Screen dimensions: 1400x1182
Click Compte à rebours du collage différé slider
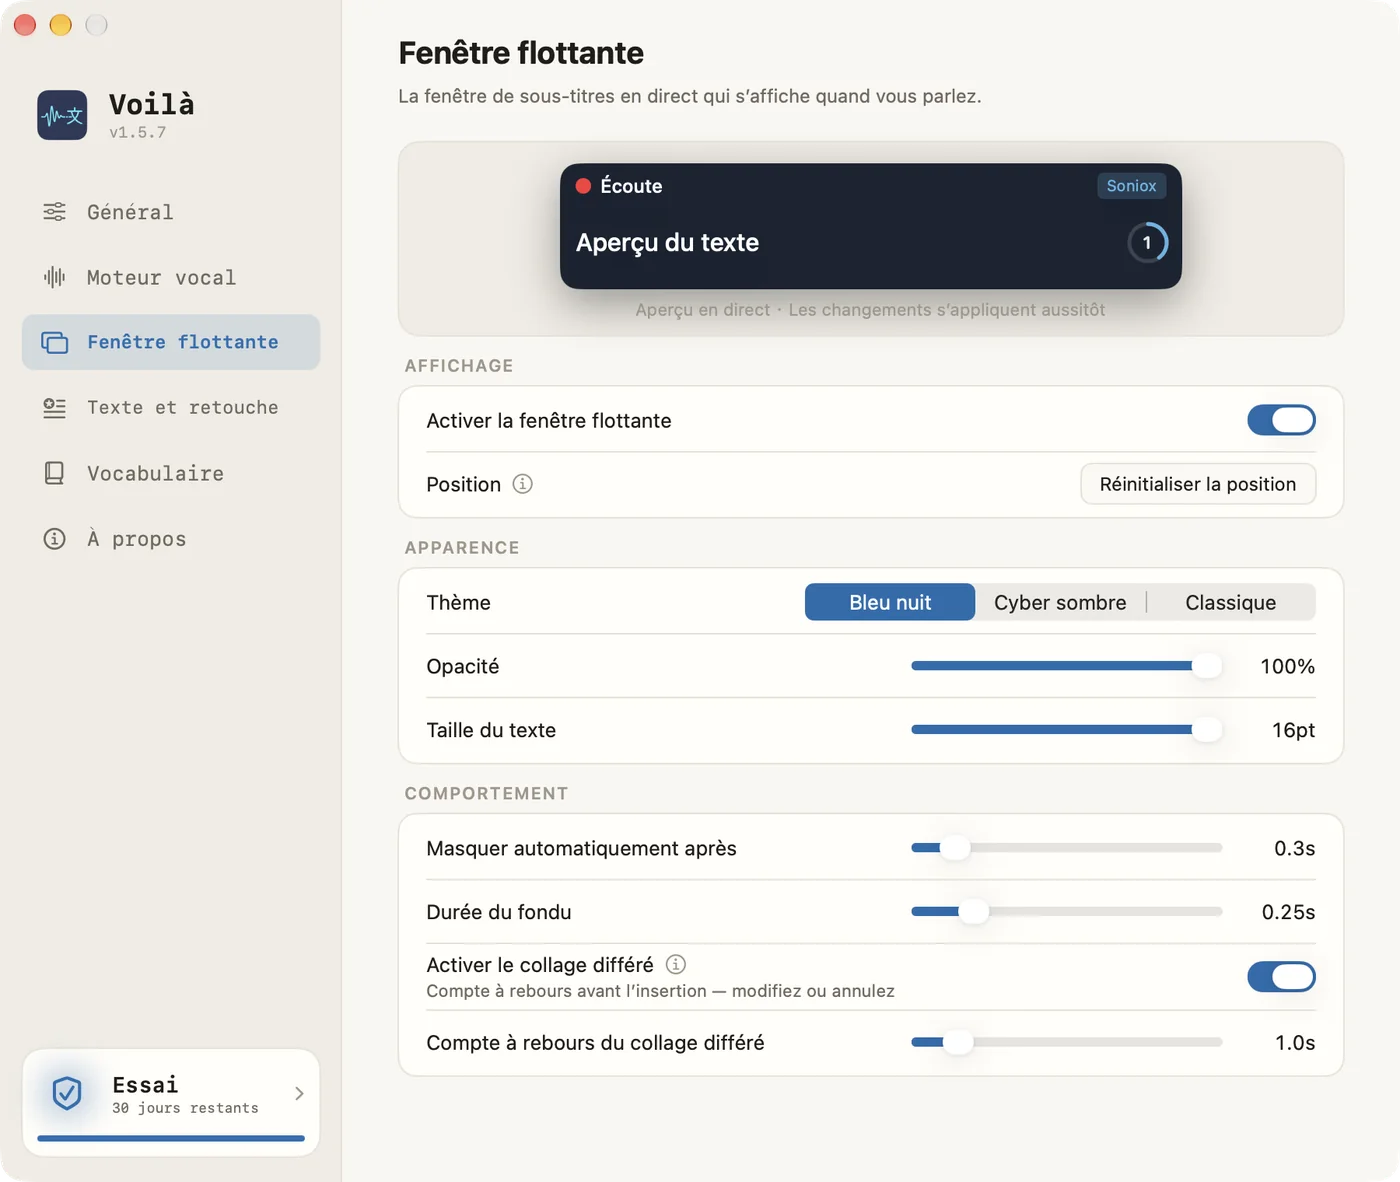[1067, 1042]
